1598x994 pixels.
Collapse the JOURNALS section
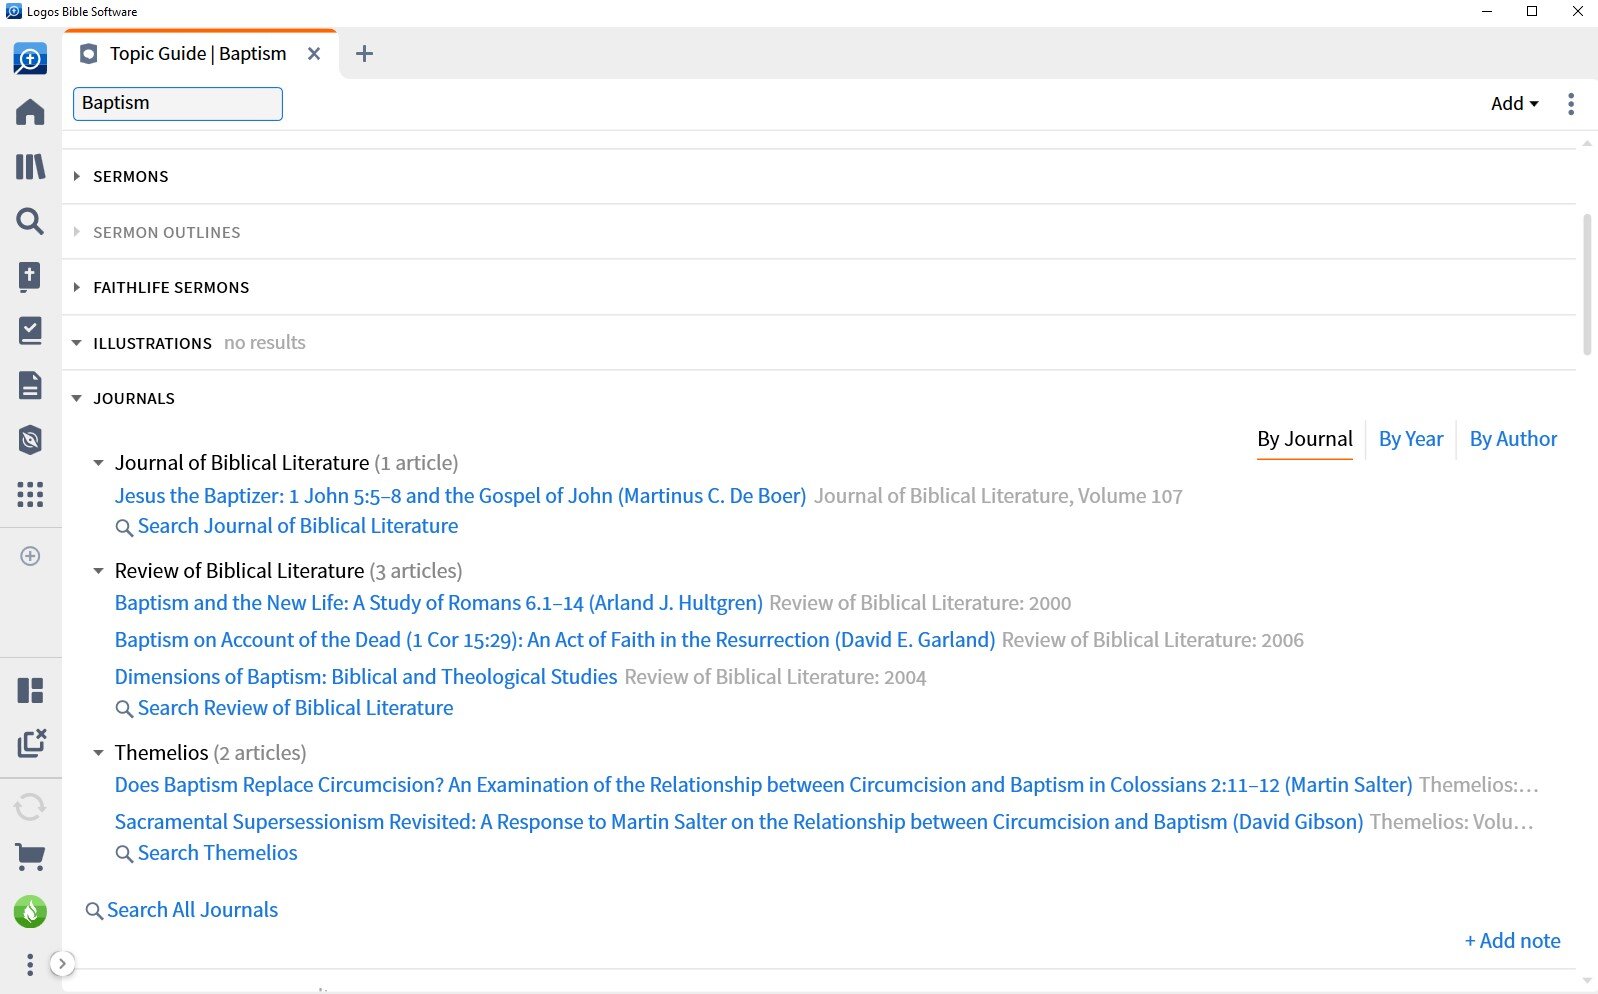76,398
